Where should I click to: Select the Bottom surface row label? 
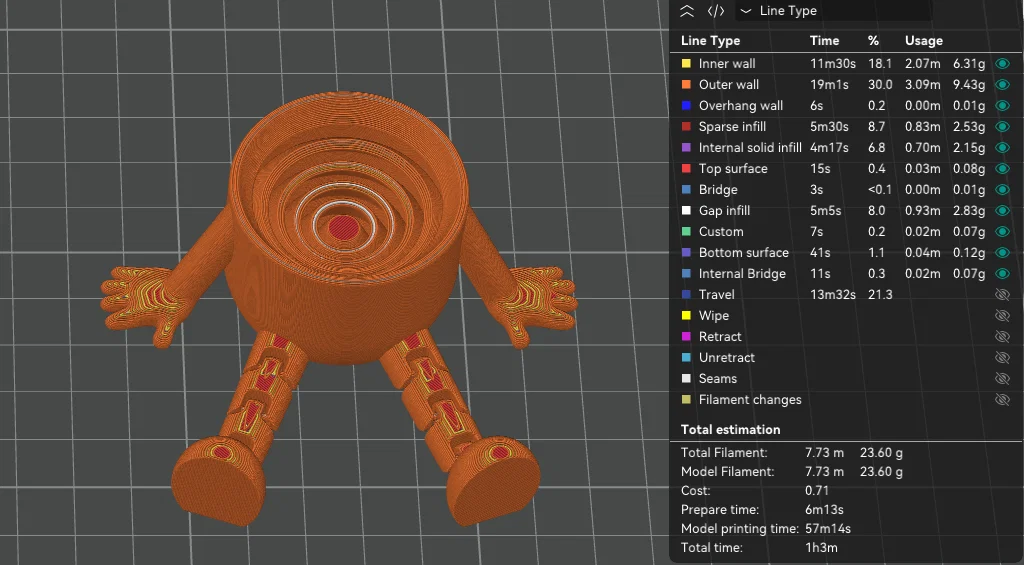(743, 252)
